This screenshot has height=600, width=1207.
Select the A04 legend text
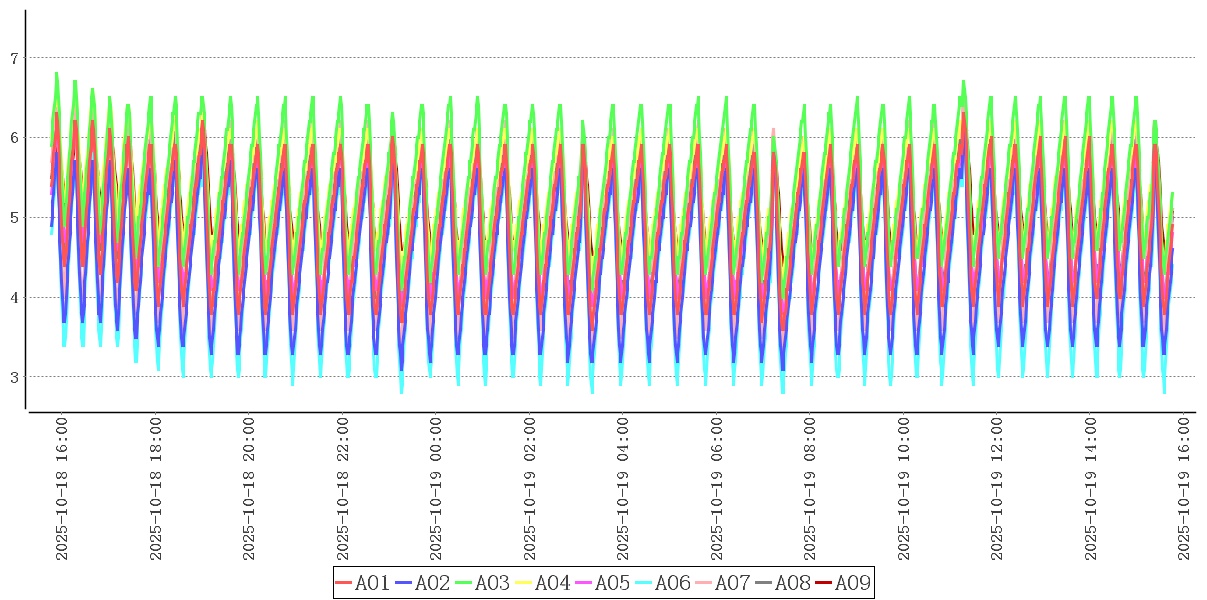pyautogui.click(x=552, y=583)
